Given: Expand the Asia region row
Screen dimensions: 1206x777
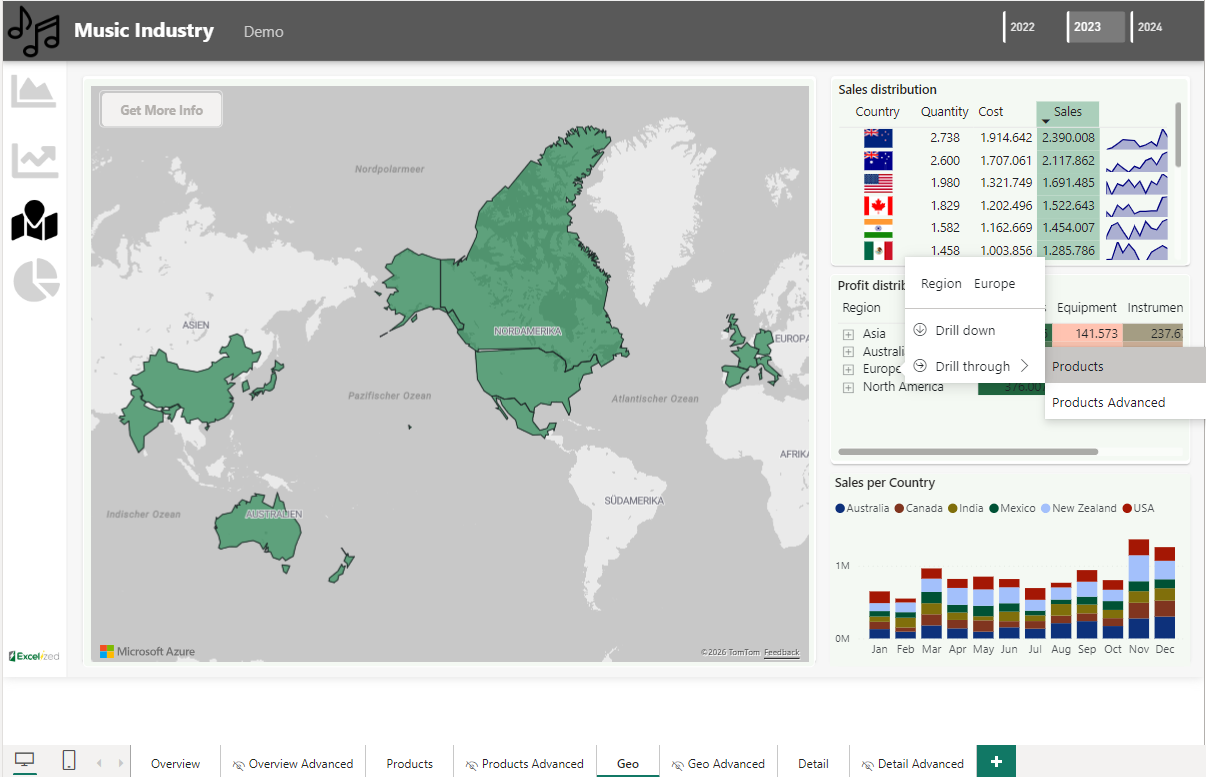Looking at the screenshot, I should (x=848, y=334).
